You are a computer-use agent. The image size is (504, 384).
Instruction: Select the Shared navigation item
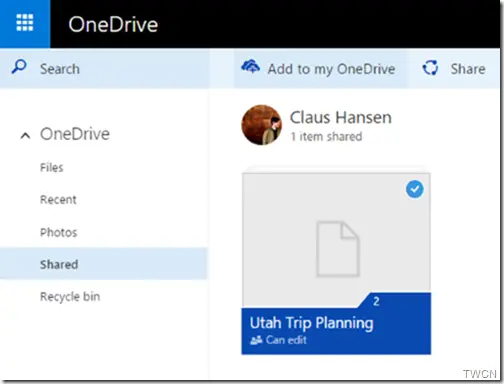click(x=103, y=264)
